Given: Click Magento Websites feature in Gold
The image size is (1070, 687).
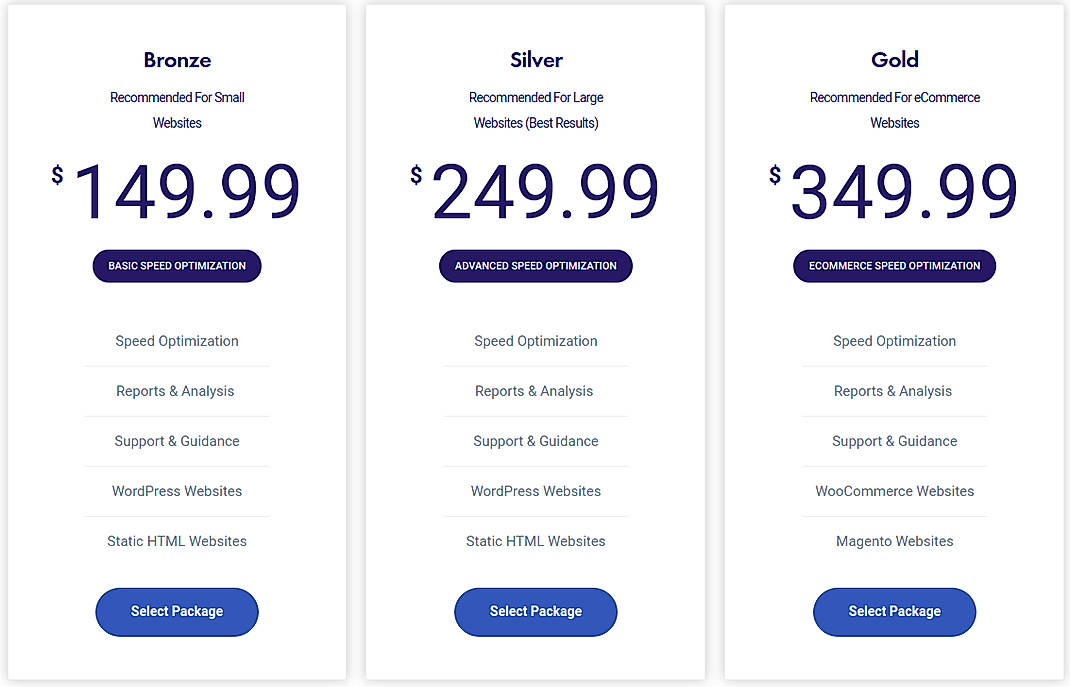Looking at the screenshot, I should pos(895,541).
